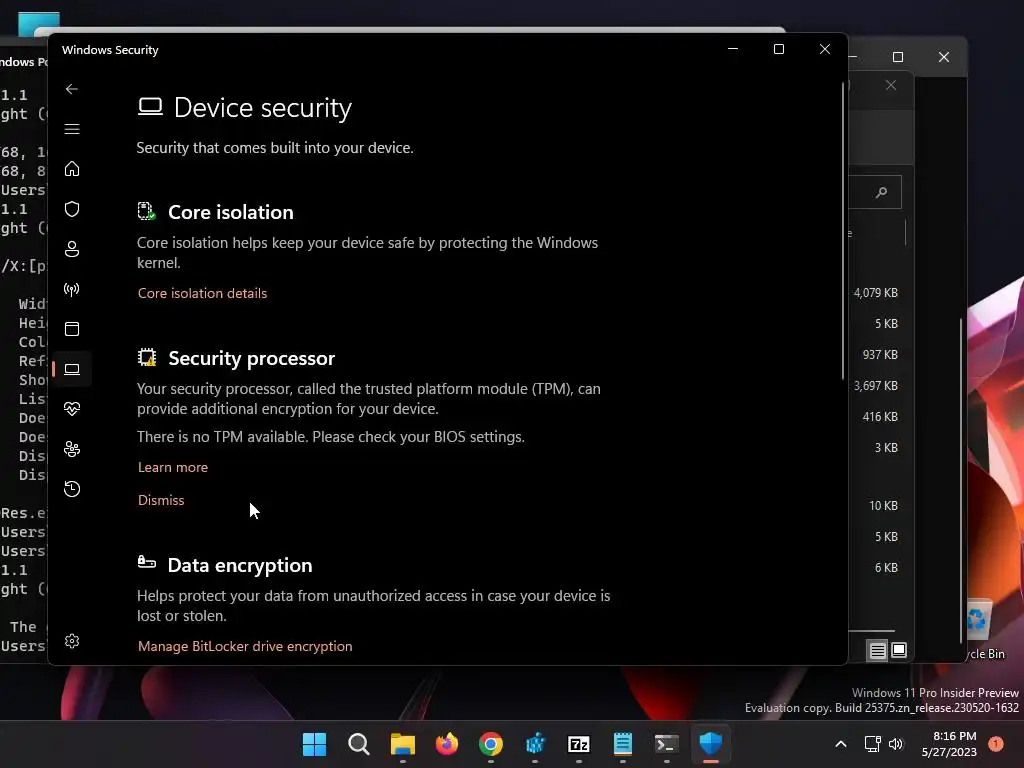Open notification bell in system tray
The width and height of the screenshot is (1024, 768).
point(996,744)
